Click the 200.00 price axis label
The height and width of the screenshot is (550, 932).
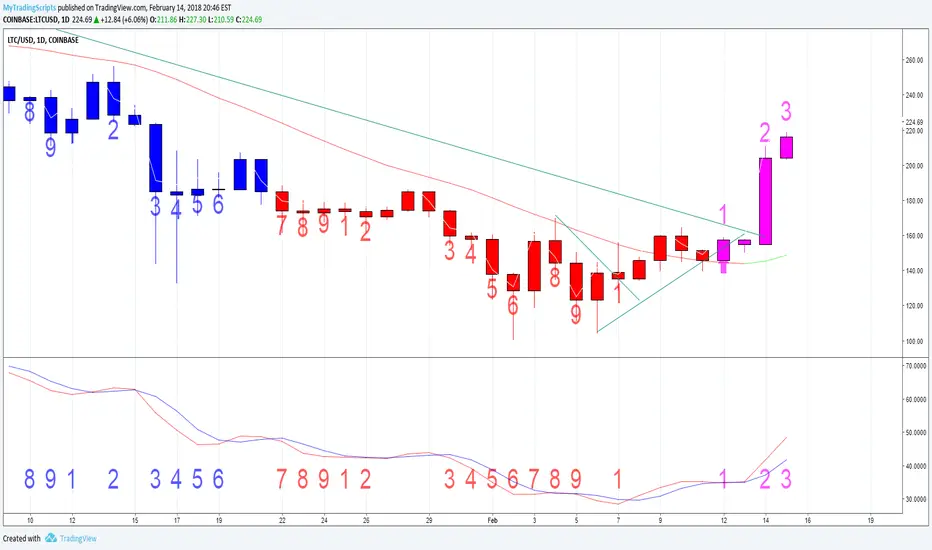[x=914, y=165]
